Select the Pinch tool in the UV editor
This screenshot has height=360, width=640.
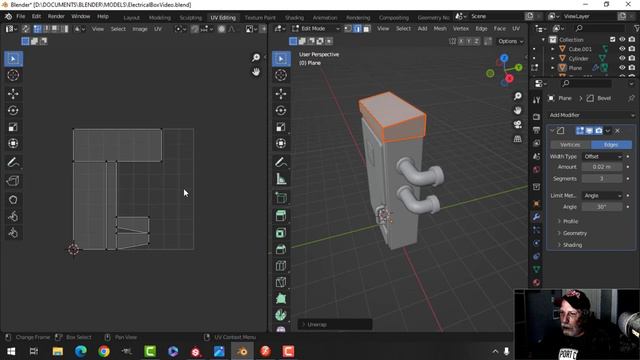pos(13,233)
